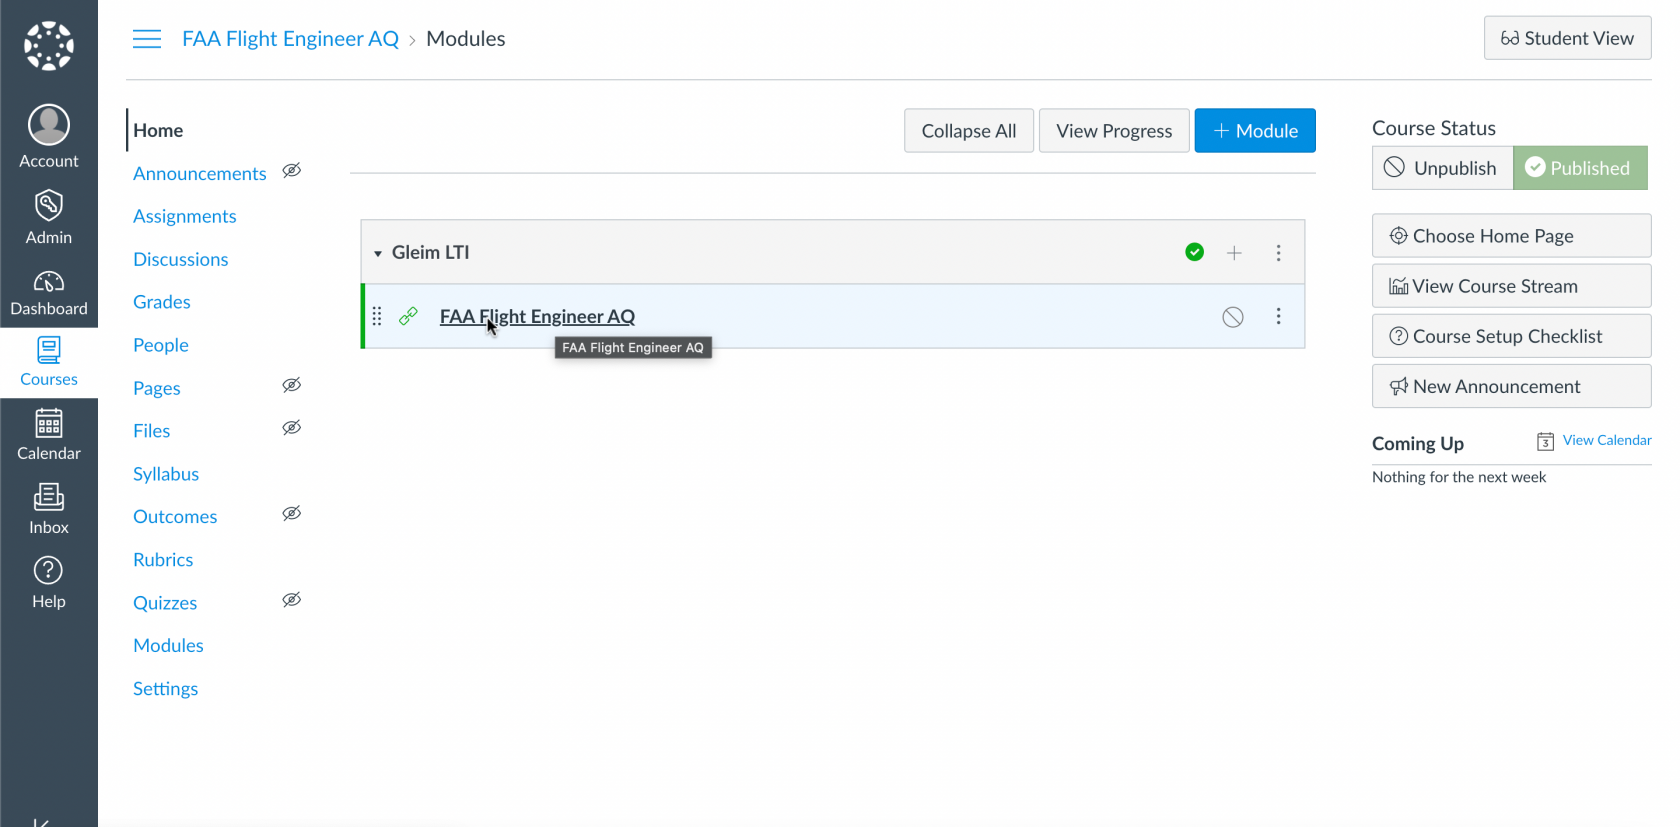Click the Unpublish course button

(x=1442, y=168)
